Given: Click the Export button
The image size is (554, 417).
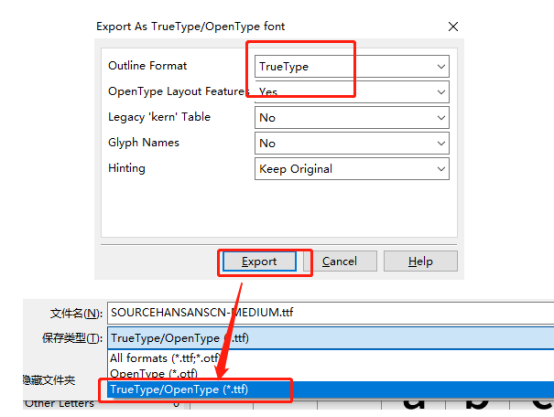Looking at the screenshot, I should [260, 262].
